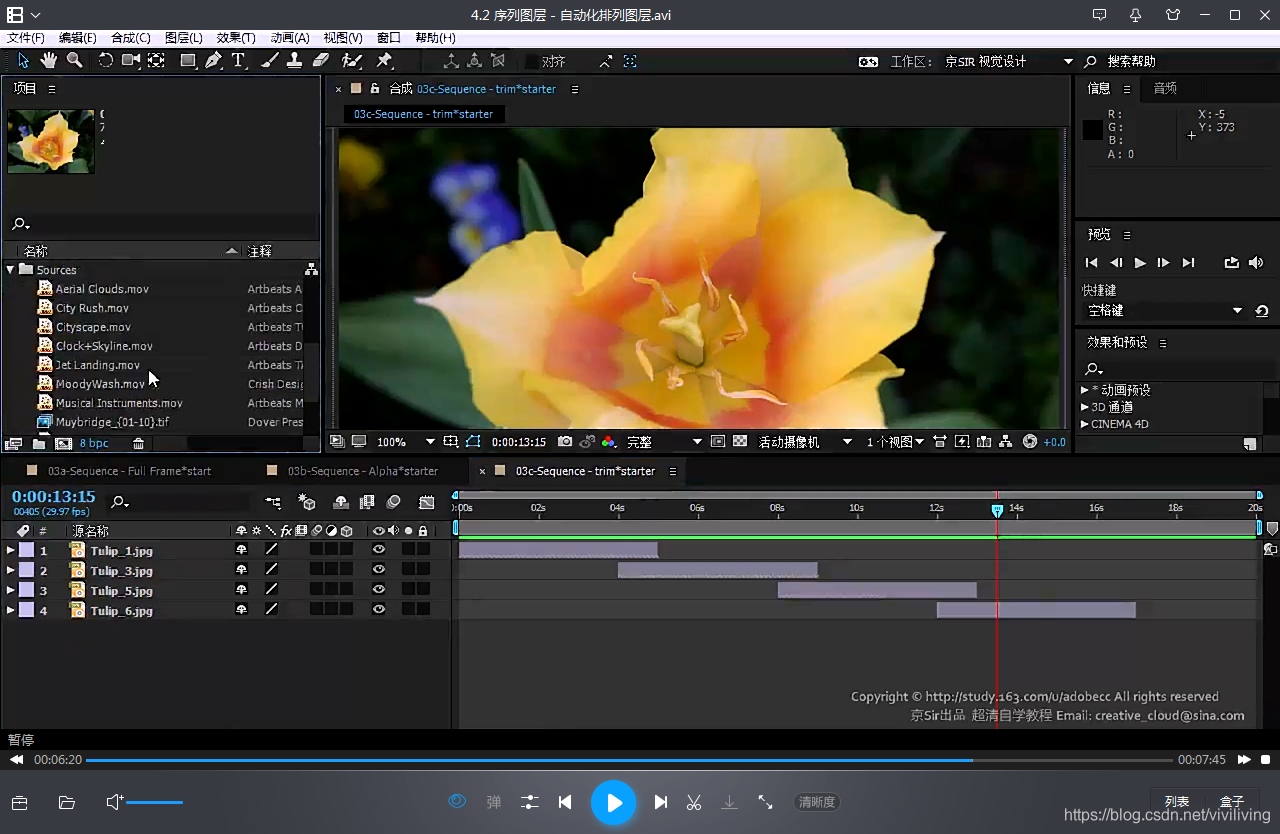Viewport: 1280px width, 834px height.
Task: Open the 效果(T) menu
Action: 236,38
